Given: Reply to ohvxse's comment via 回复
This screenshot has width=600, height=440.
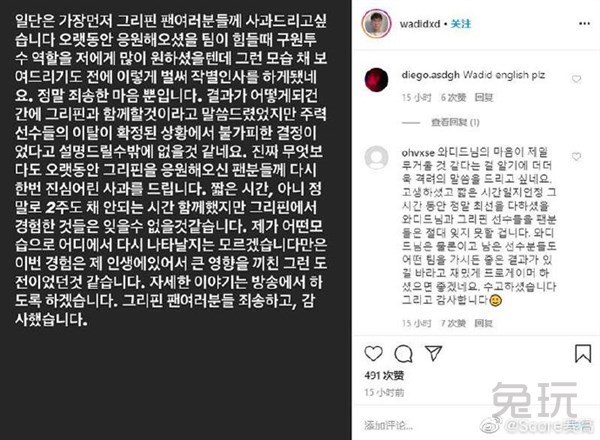Looking at the screenshot, I should tap(484, 324).
